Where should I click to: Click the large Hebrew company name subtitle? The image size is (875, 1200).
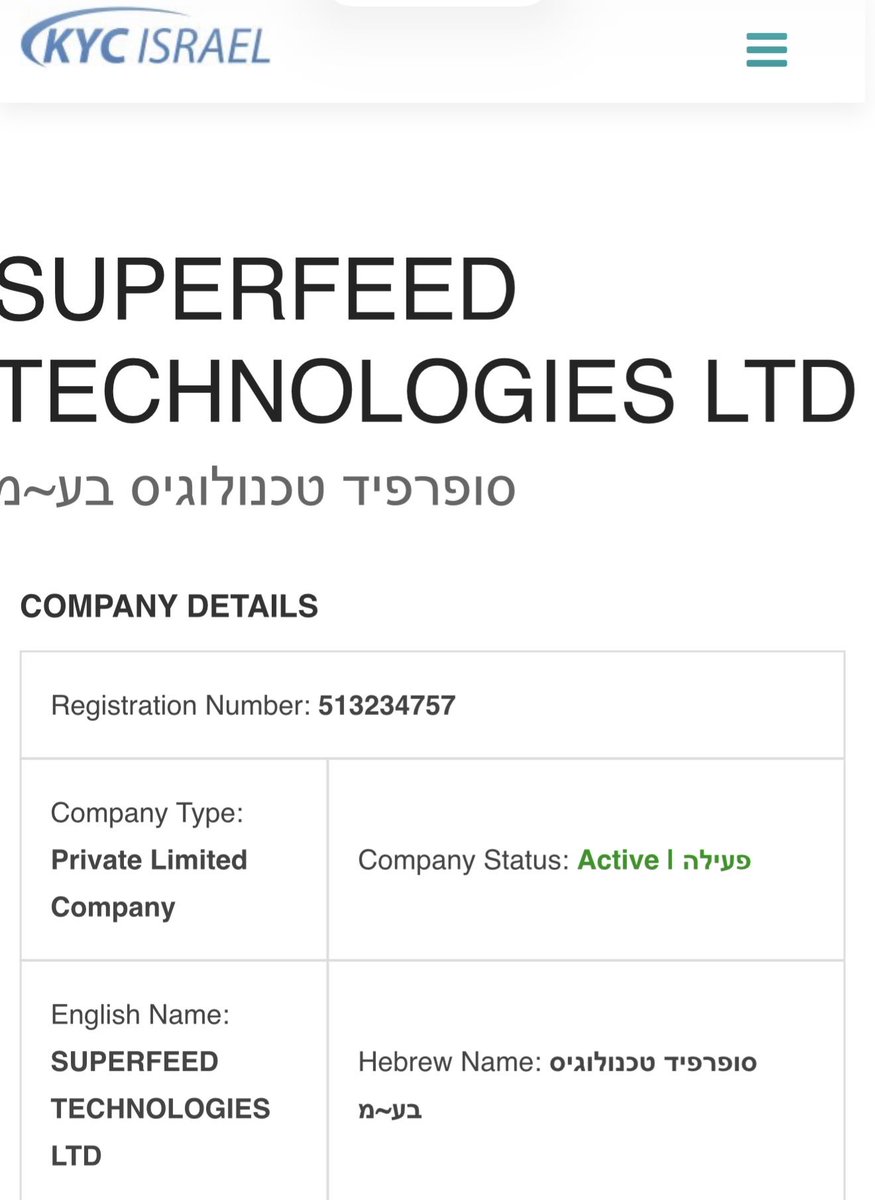(x=257, y=487)
